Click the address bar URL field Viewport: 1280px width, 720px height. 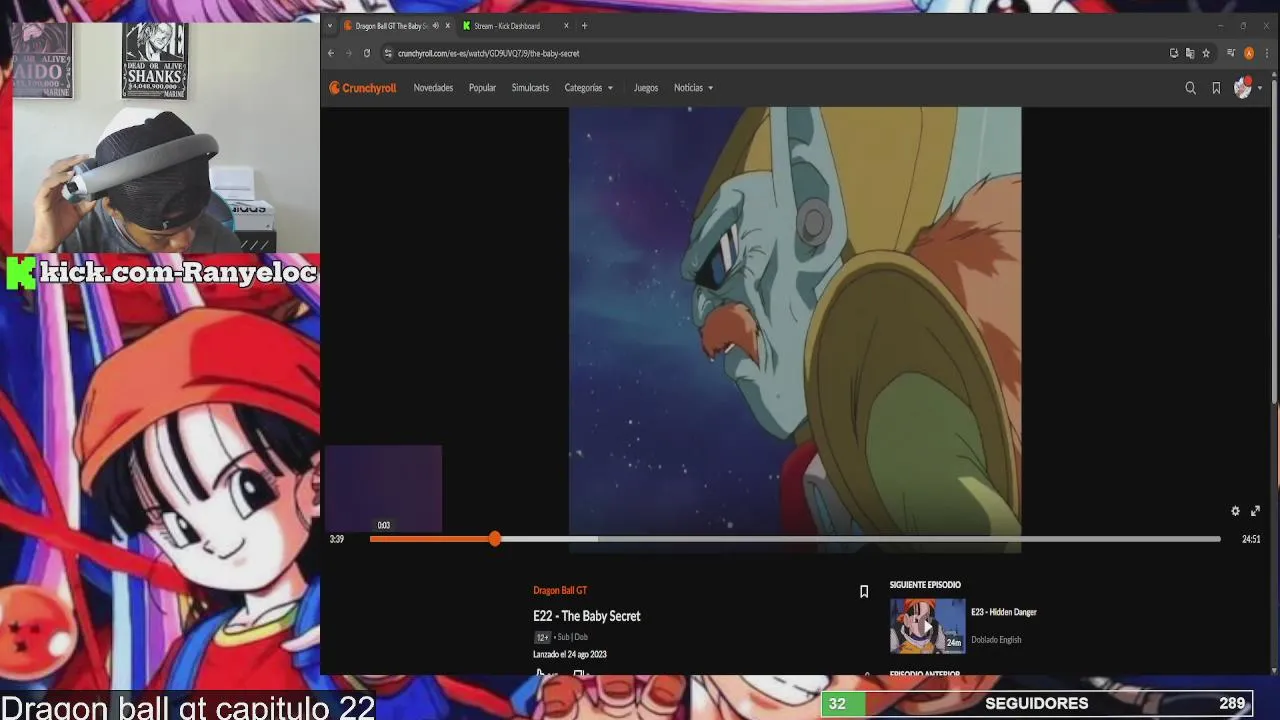pyautogui.click(x=775, y=53)
